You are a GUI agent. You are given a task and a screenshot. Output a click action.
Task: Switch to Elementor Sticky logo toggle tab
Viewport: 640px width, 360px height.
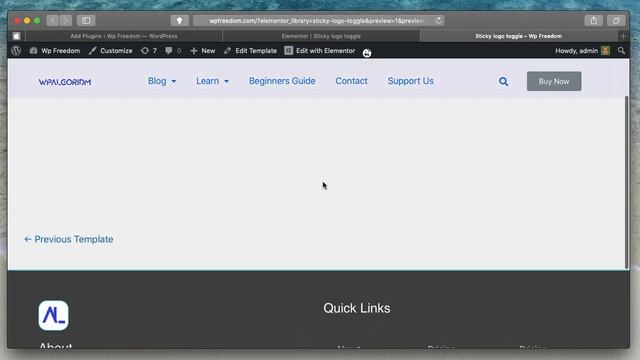321,36
